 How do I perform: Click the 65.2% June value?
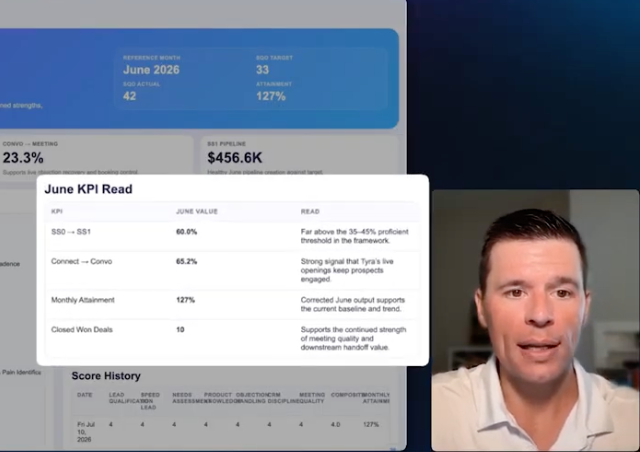pyautogui.click(x=187, y=261)
